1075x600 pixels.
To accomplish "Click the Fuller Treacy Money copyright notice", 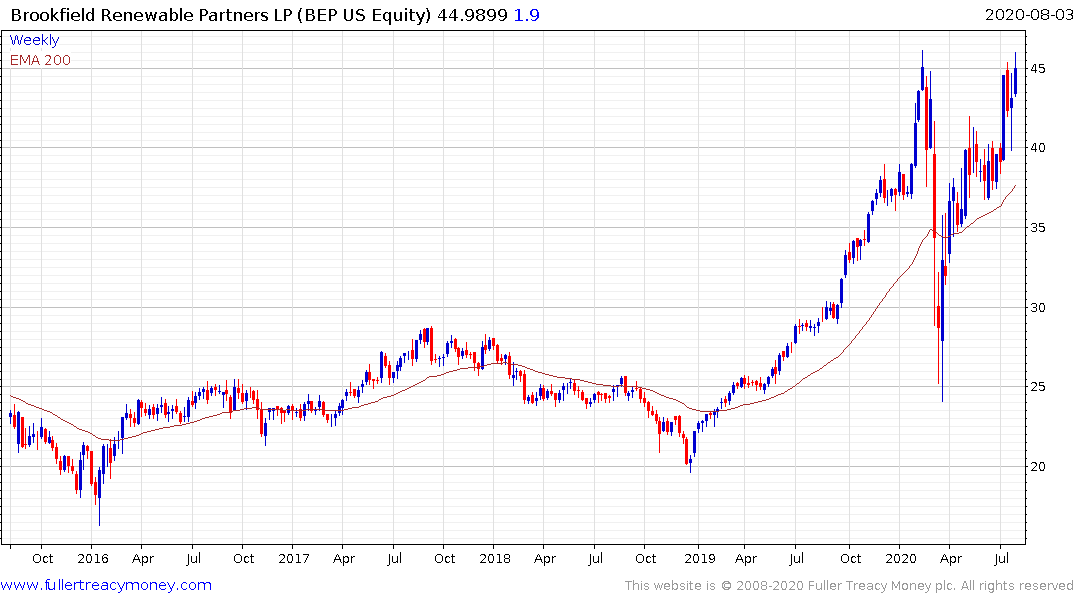I will [849, 585].
